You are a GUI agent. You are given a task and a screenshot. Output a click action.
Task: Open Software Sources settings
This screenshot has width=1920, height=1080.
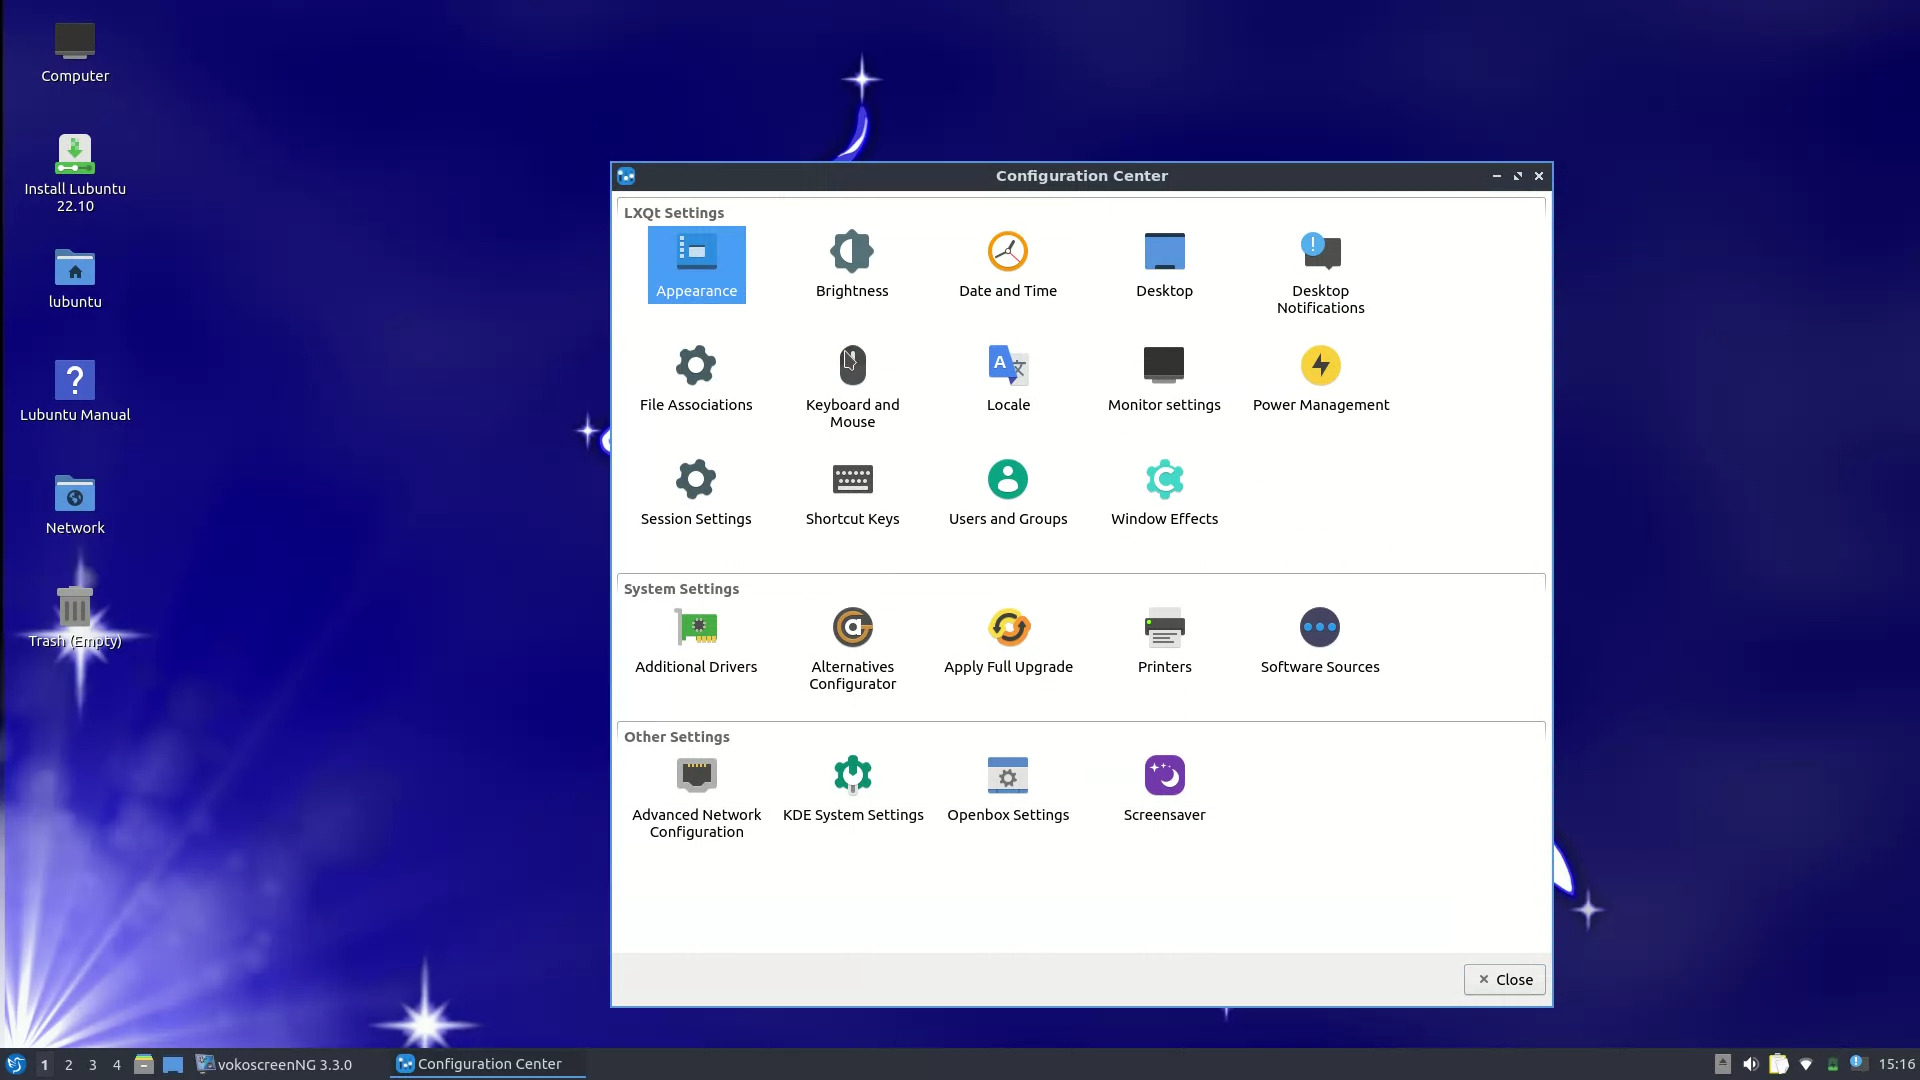coord(1320,640)
